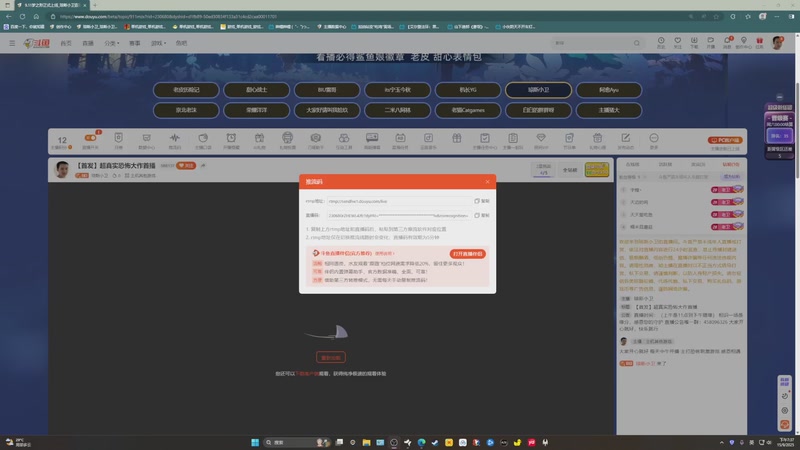Close the orange stream key dialog
This screenshot has width=800, height=450.
point(487,182)
